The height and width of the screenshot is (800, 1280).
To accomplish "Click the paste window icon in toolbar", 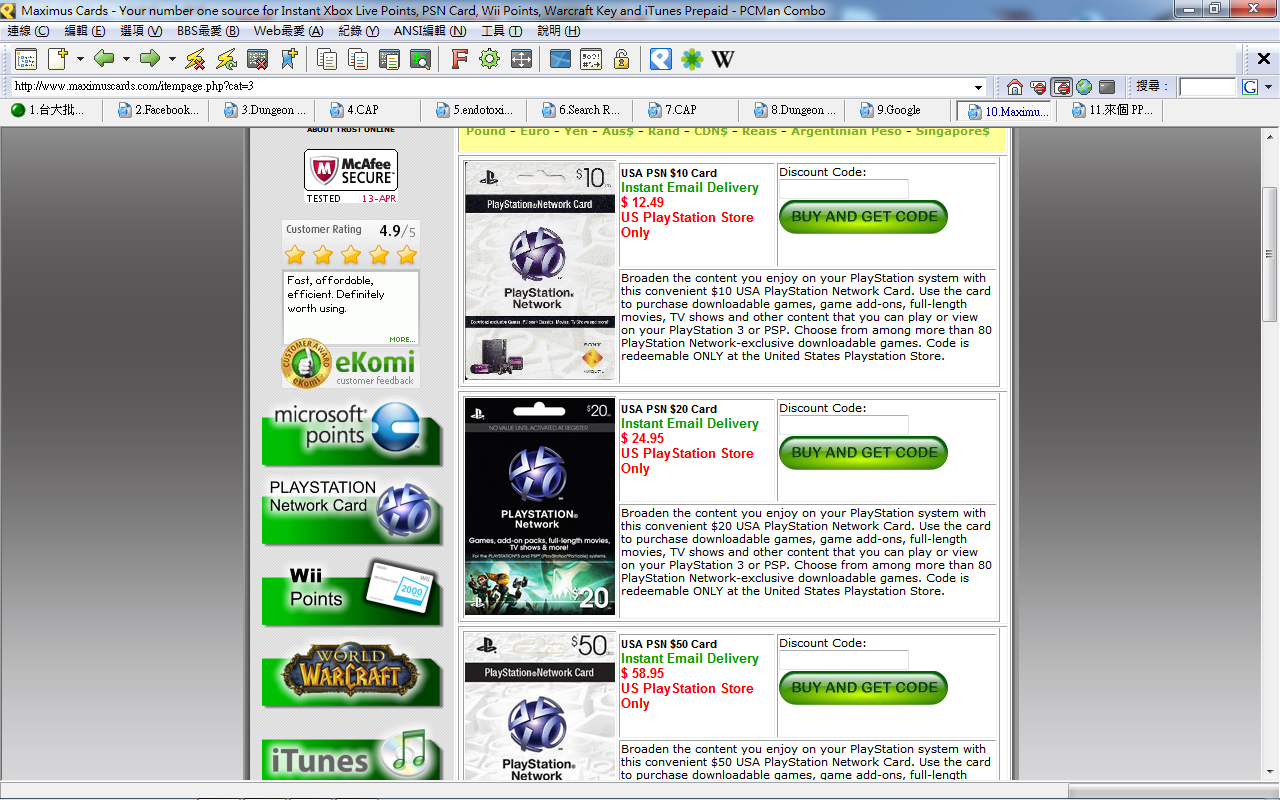I will [389, 59].
